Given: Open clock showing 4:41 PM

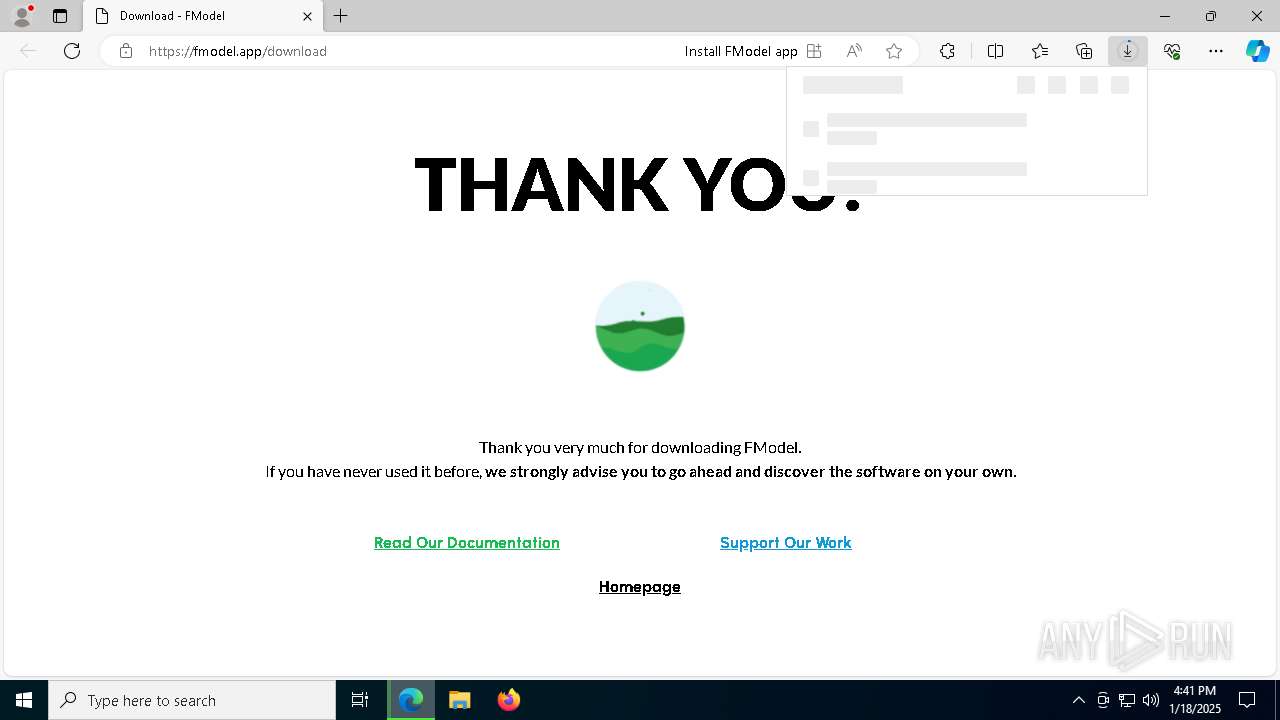Looking at the screenshot, I should [x=1195, y=700].
